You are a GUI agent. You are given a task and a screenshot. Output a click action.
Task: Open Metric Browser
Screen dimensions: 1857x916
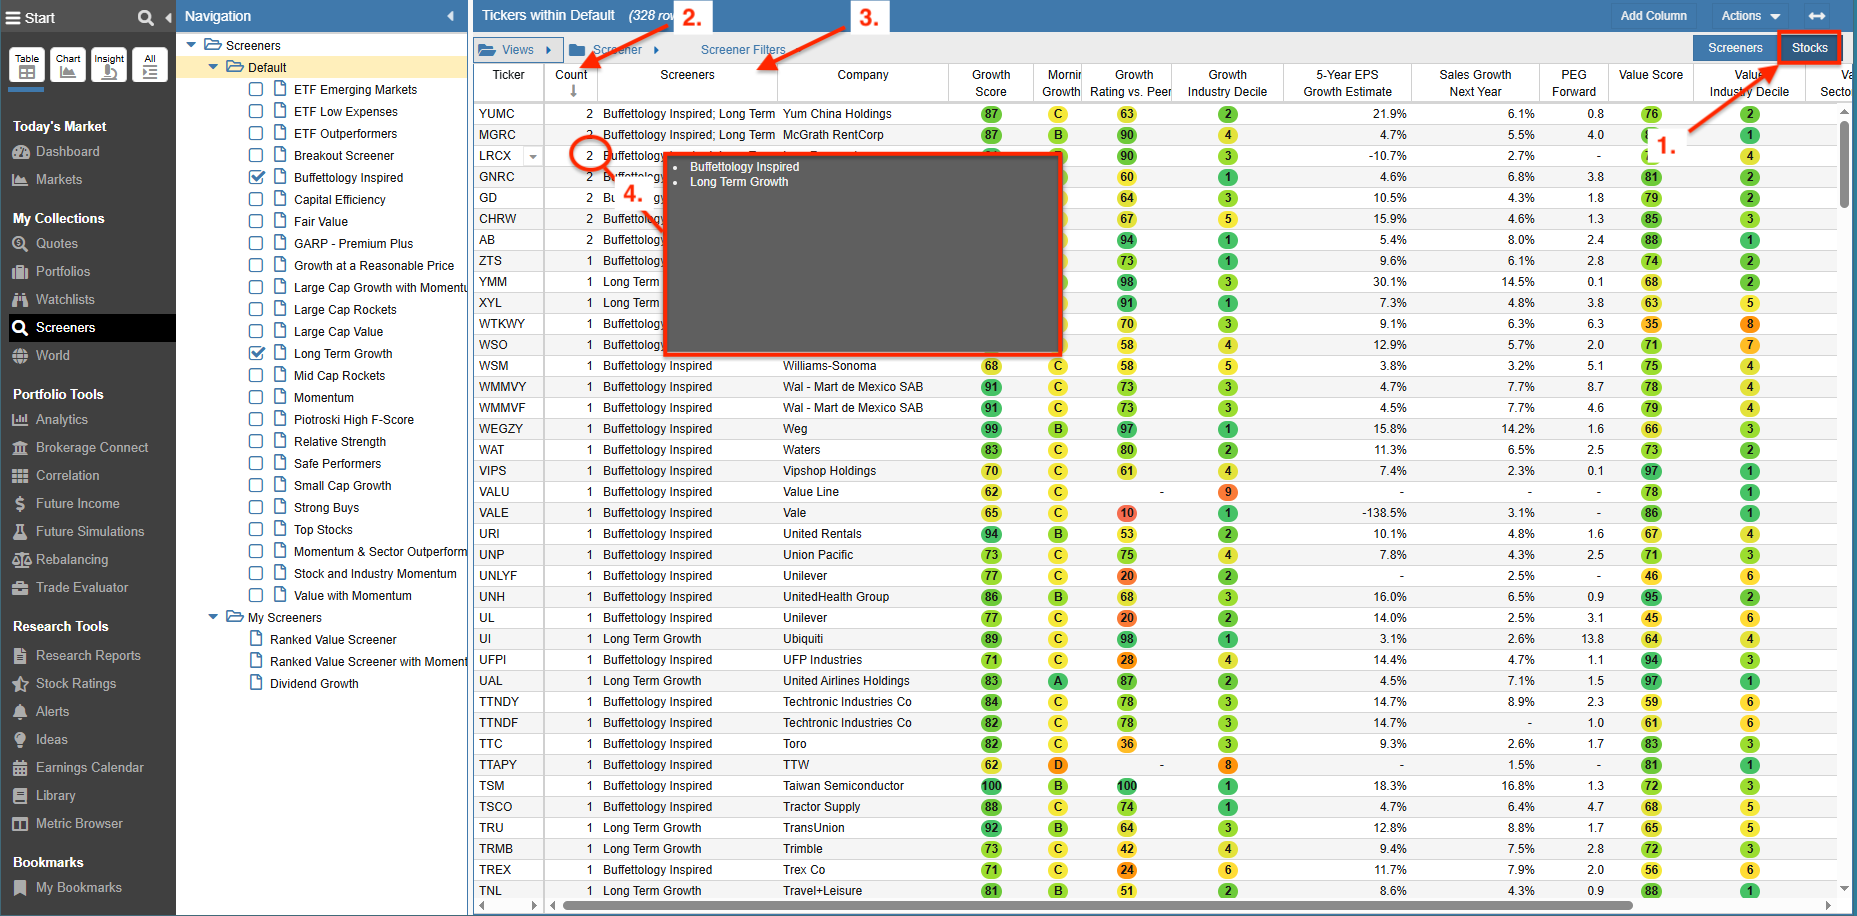click(79, 824)
